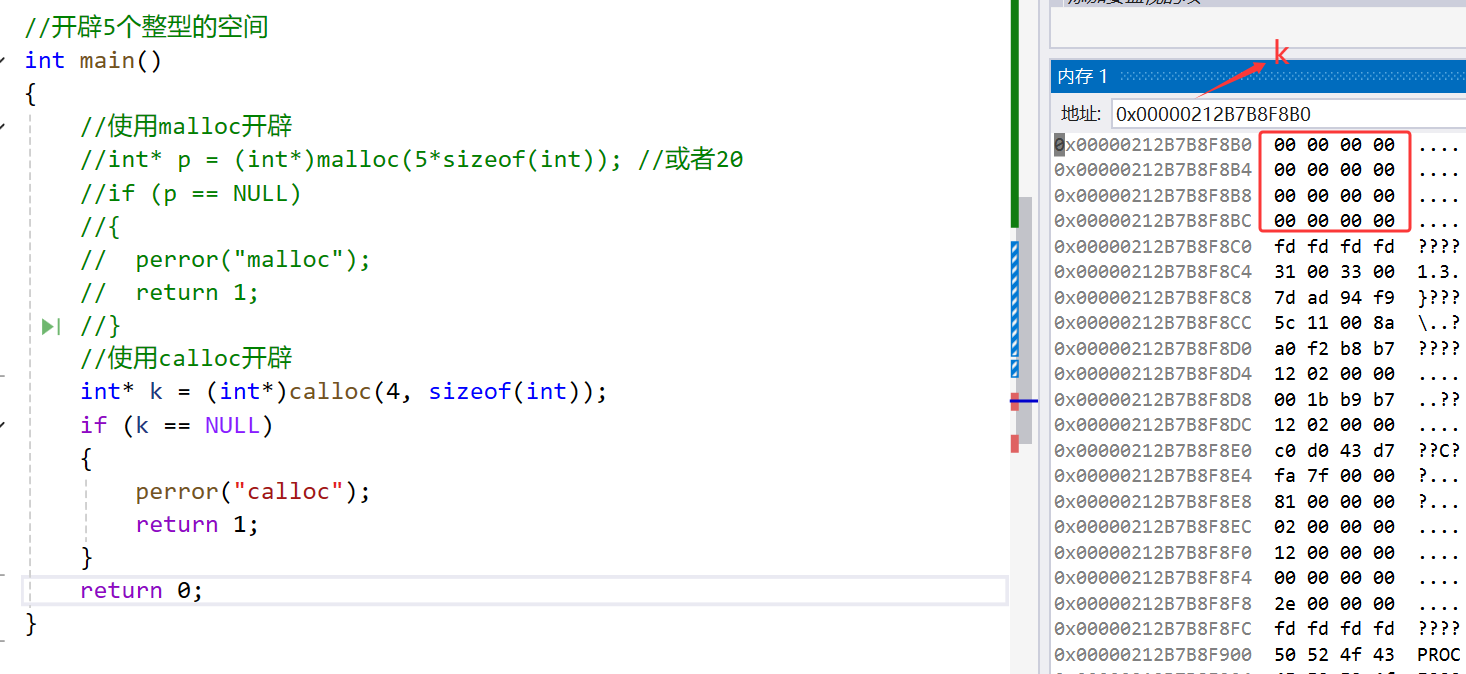The image size is (1466, 674).
Task: Select hex bytes 81 00 00 00
Action: point(1334,501)
